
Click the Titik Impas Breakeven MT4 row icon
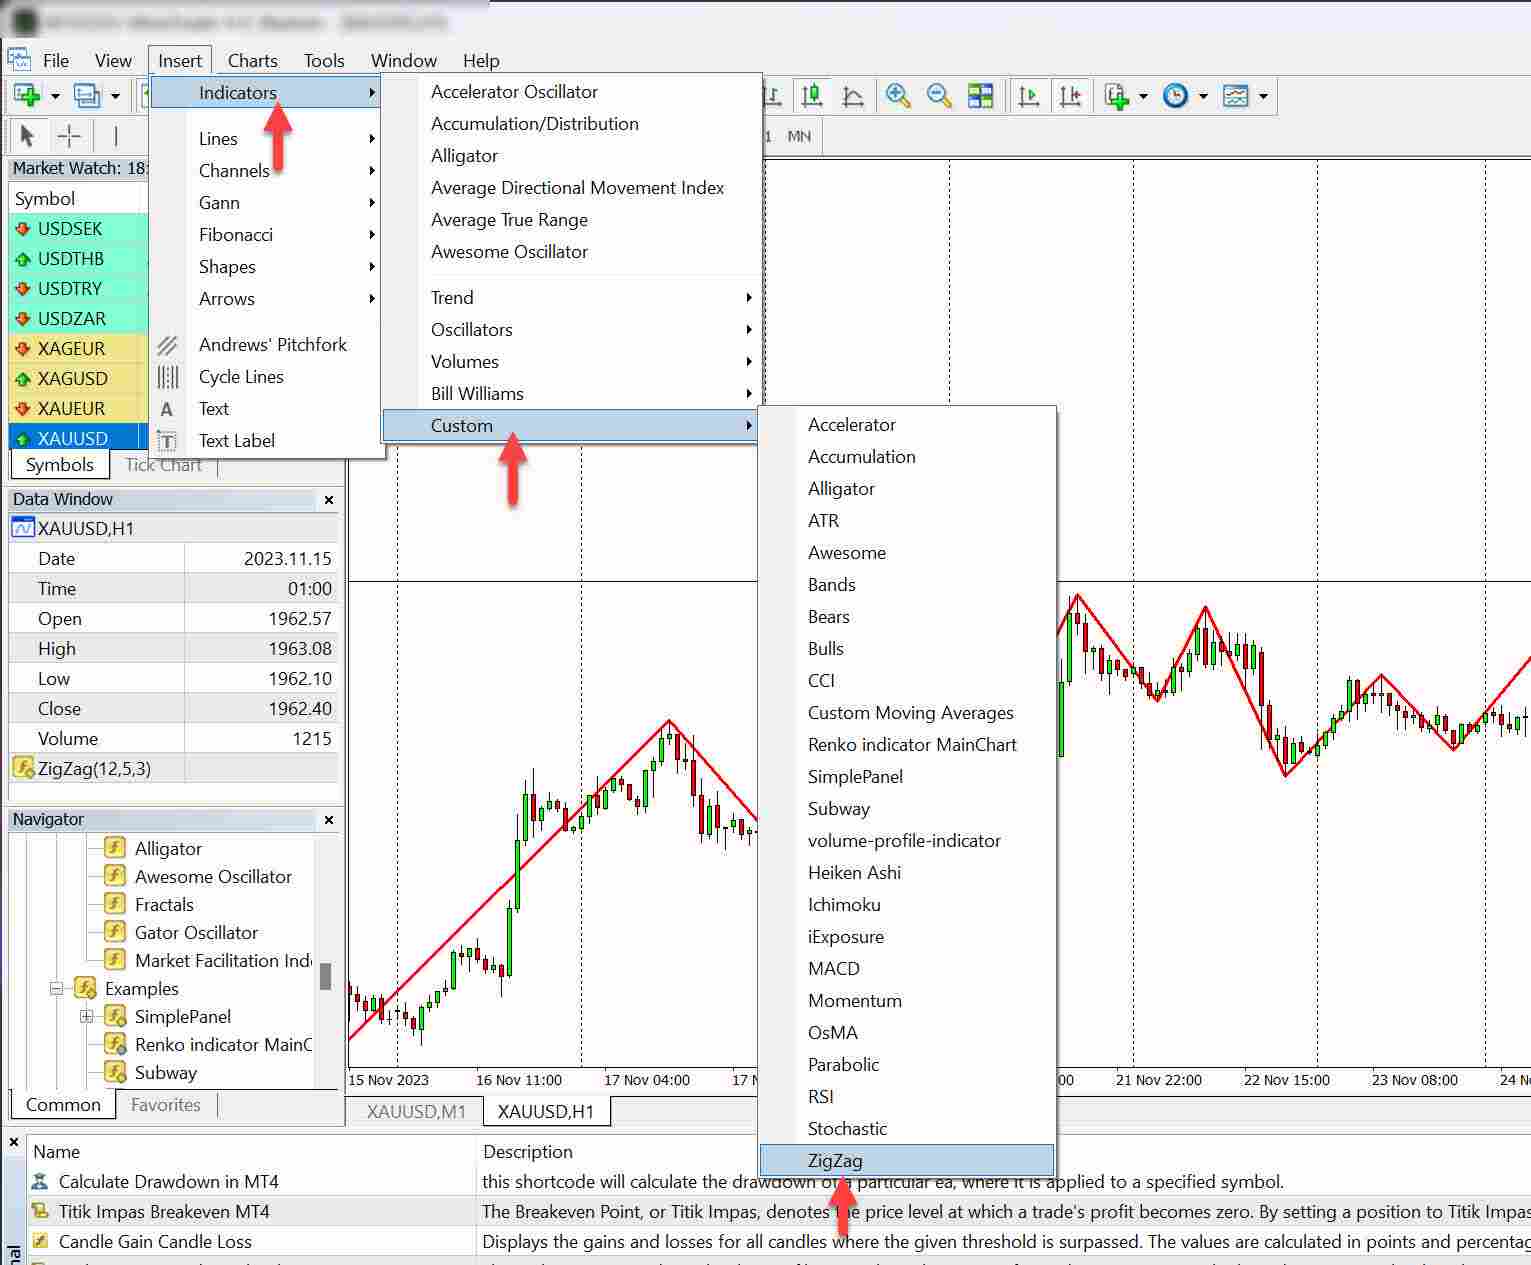[40, 1212]
